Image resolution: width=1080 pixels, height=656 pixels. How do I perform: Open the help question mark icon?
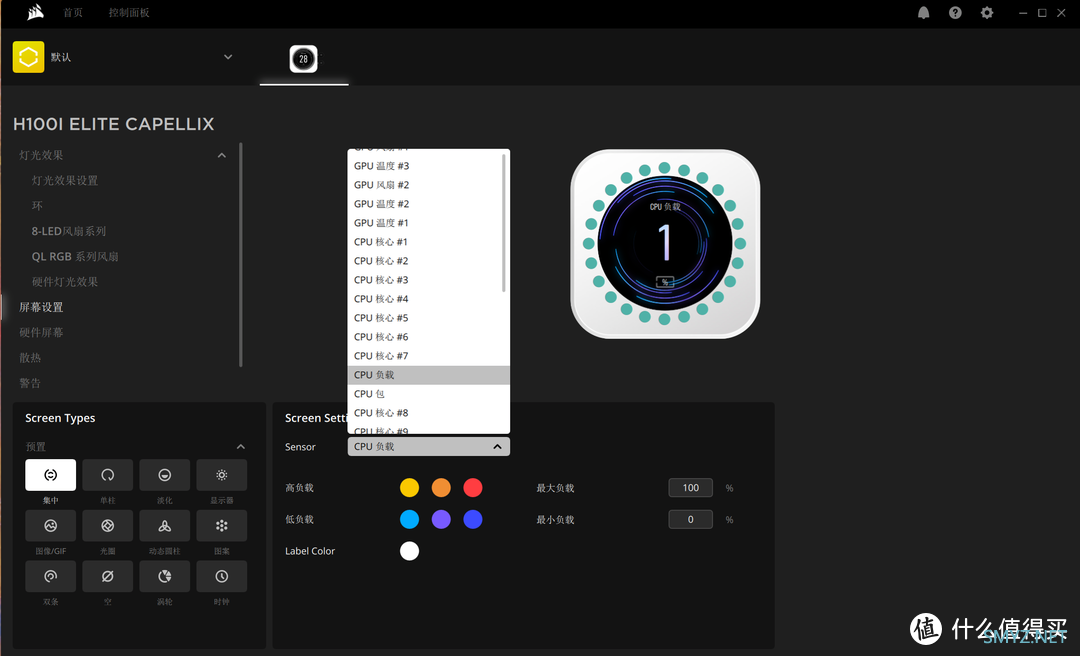pos(955,12)
